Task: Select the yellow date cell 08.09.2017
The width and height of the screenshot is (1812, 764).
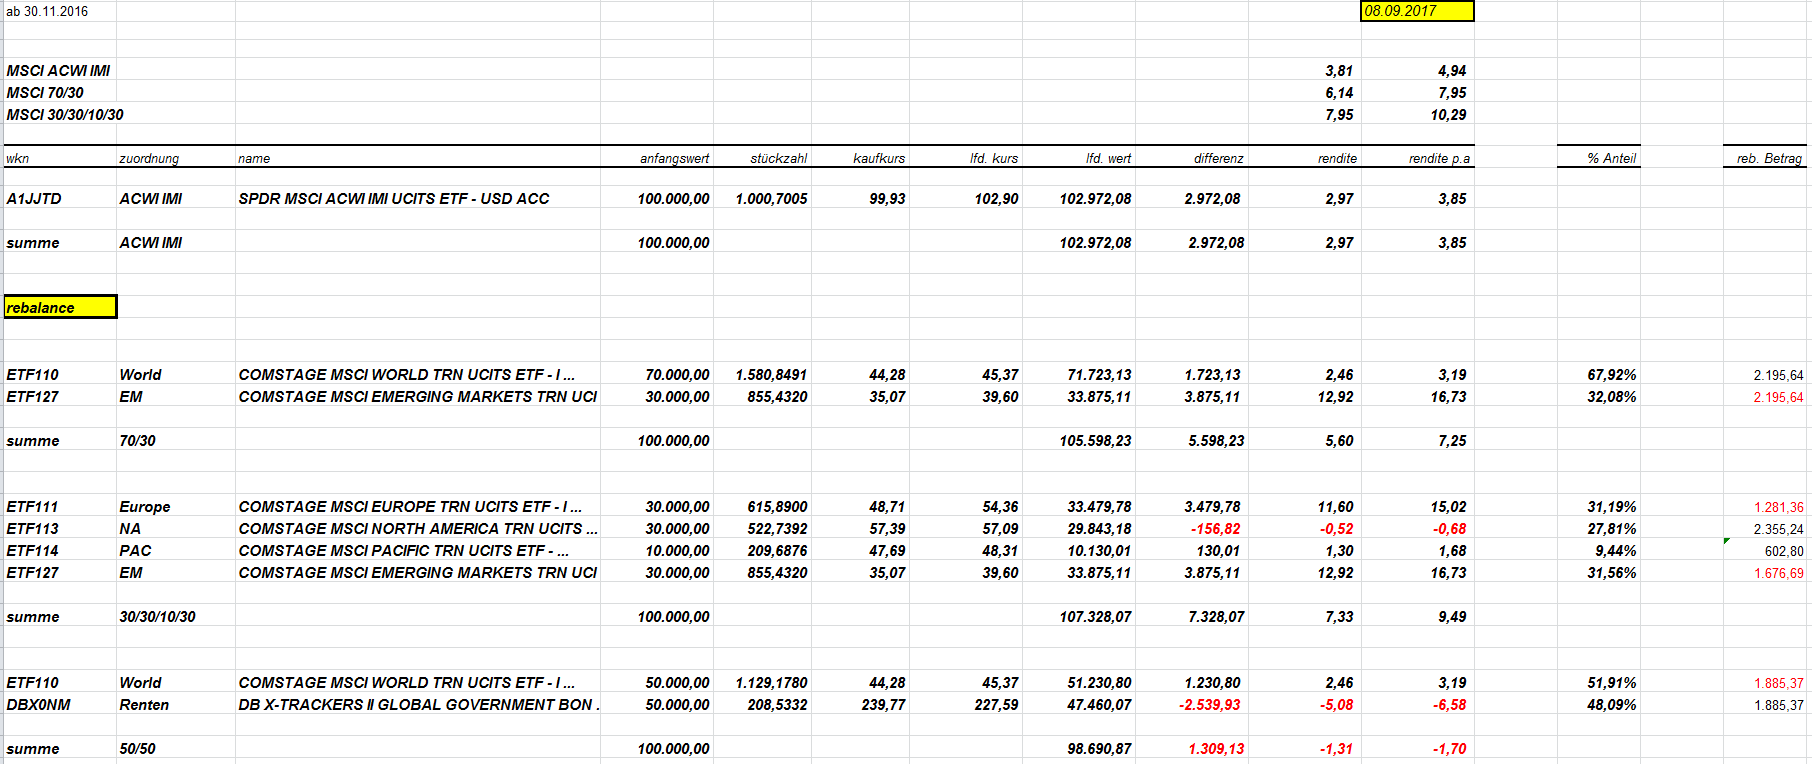Action: tap(1417, 11)
